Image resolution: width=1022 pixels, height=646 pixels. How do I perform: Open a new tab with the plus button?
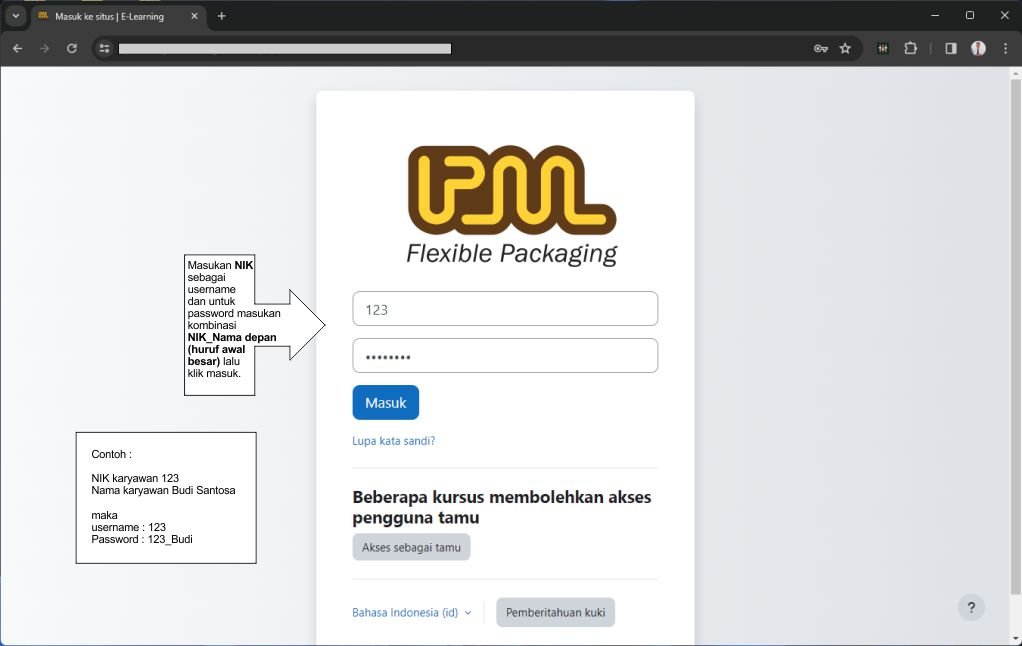point(222,16)
